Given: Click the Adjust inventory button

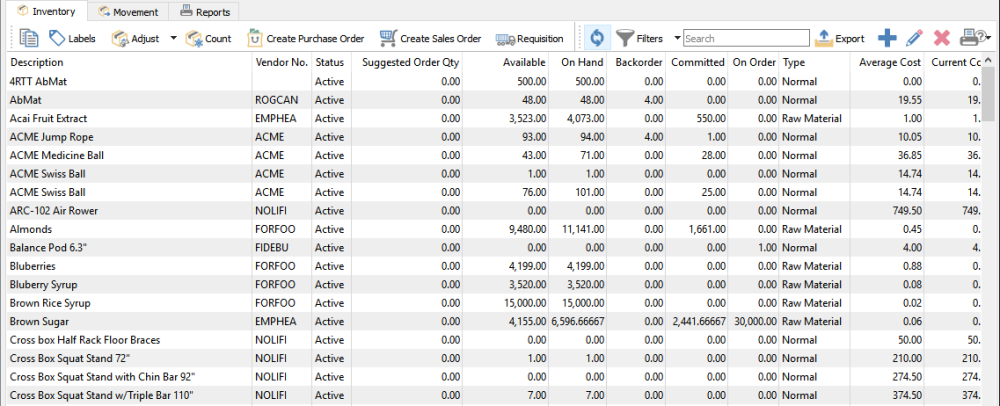Looking at the screenshot, I should point(136,38).
